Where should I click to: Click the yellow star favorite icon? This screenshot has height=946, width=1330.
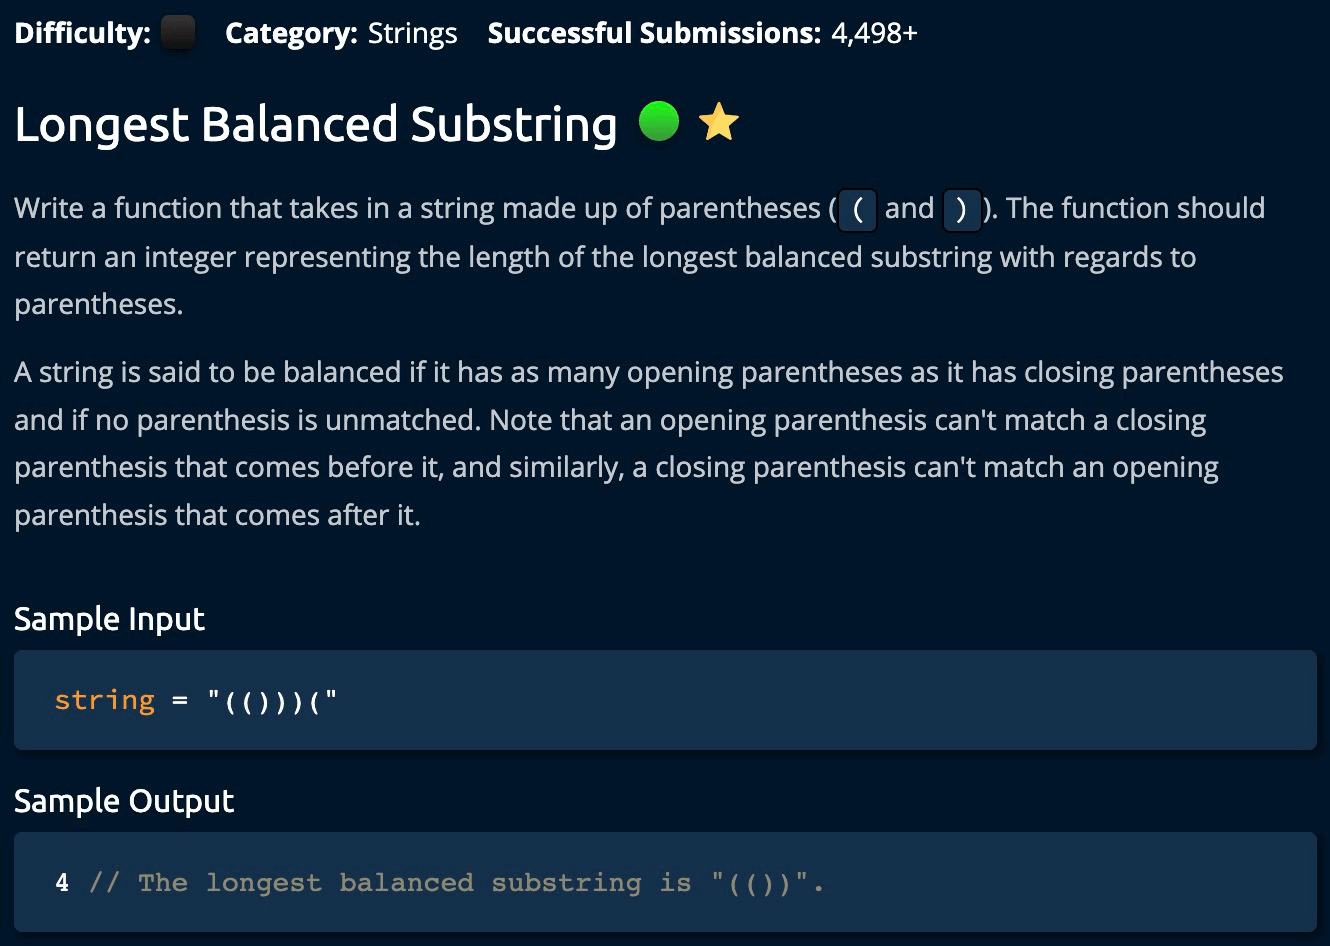coord(718,123)
